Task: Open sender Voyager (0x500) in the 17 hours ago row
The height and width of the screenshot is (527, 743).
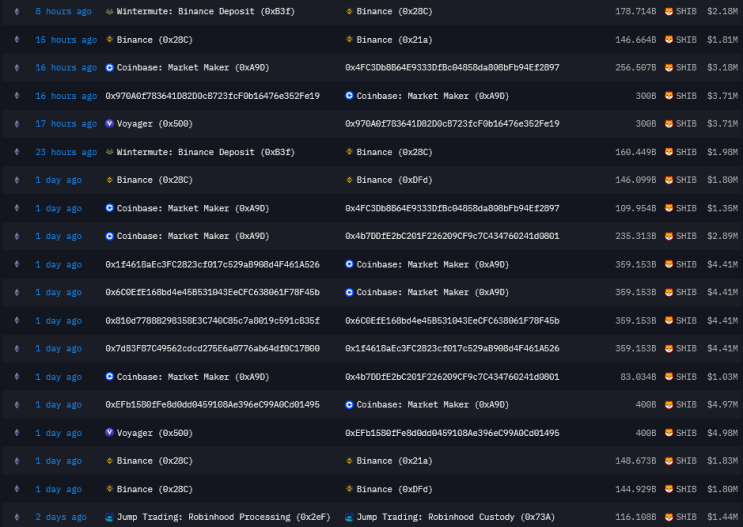Action: coord(154,124)
